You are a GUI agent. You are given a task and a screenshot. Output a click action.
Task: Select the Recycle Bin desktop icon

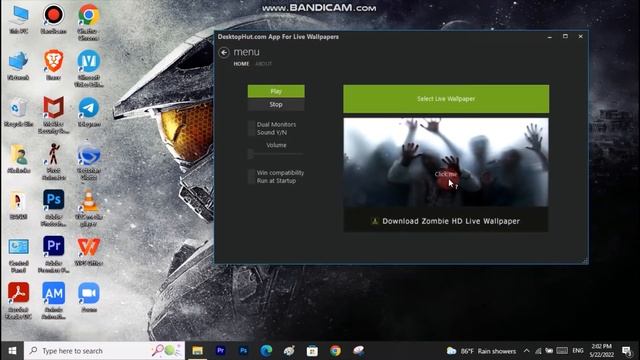[18, 112]
